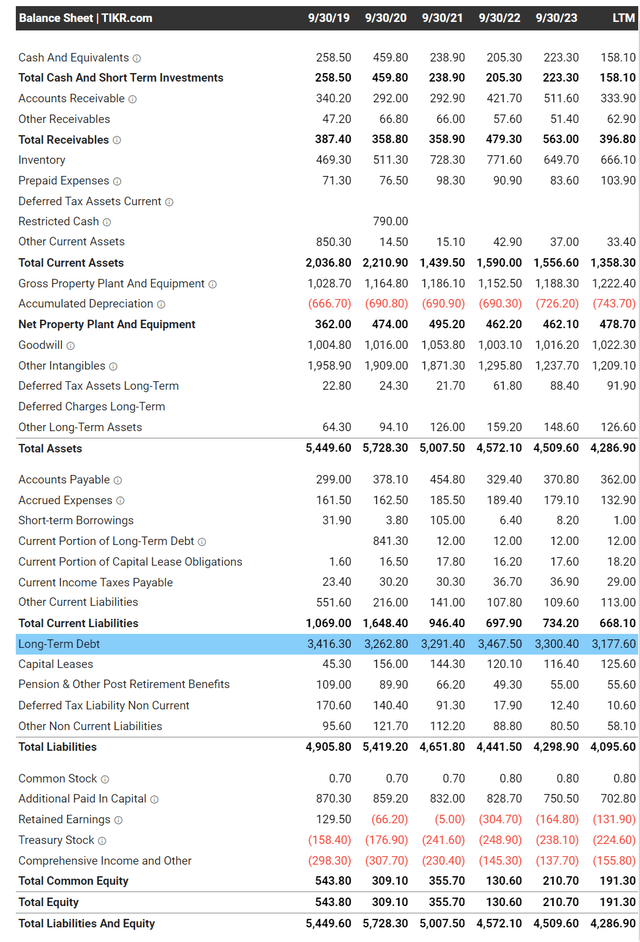Click Retained Earnings value 129.50
This screenshot has width=640, height=942.
[x=334, y=819]
